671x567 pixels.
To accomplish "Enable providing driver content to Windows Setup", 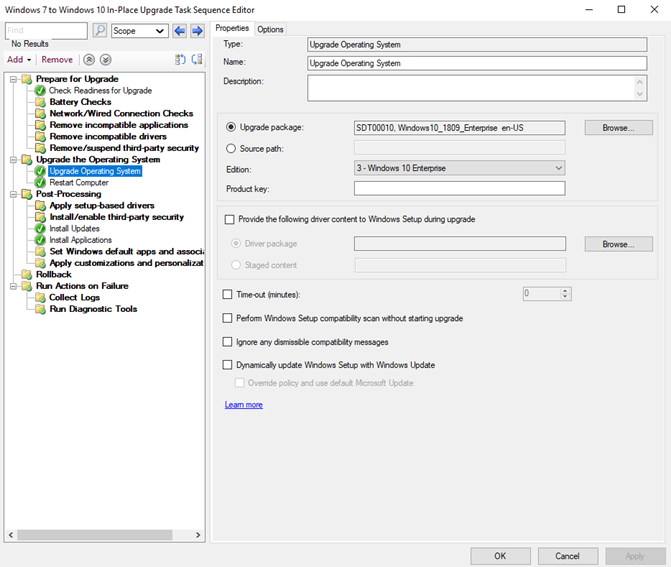I will click(x=229, y=220).
